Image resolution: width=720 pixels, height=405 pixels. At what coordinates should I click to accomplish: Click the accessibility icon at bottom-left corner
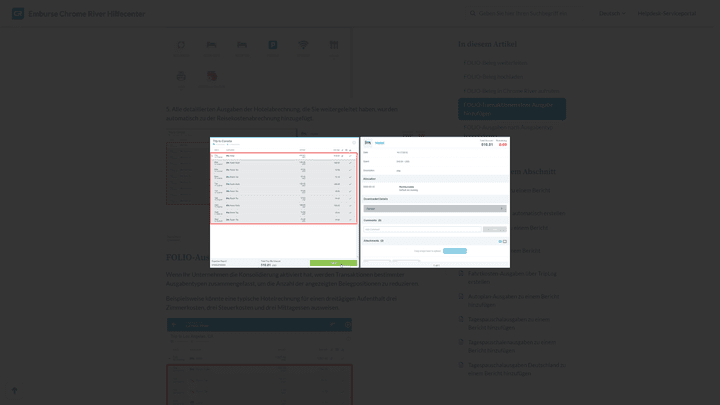point(14,391)
